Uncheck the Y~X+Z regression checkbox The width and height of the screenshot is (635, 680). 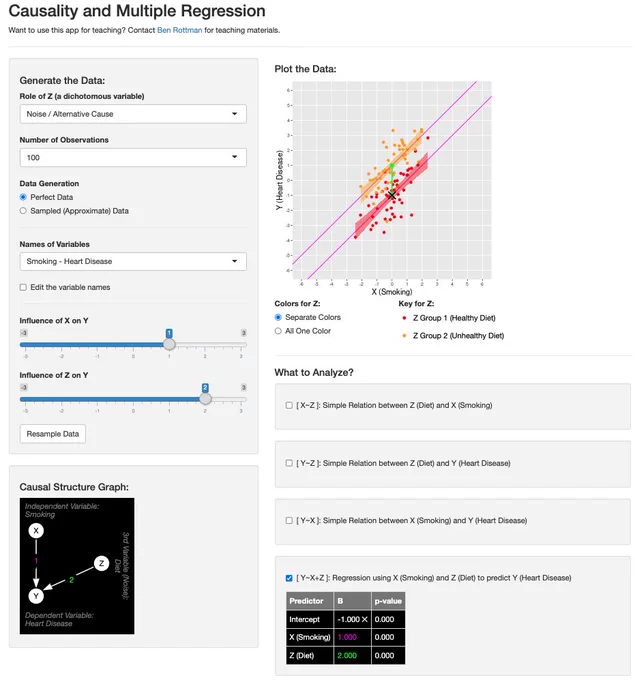point(289,578)
